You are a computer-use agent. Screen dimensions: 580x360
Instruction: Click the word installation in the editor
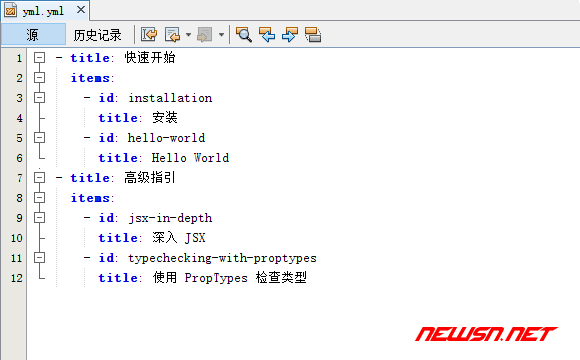pyautogui.click(x=170, y=98)
